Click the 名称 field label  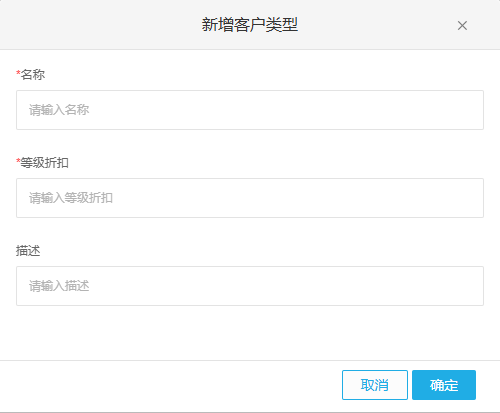[33, 75]
